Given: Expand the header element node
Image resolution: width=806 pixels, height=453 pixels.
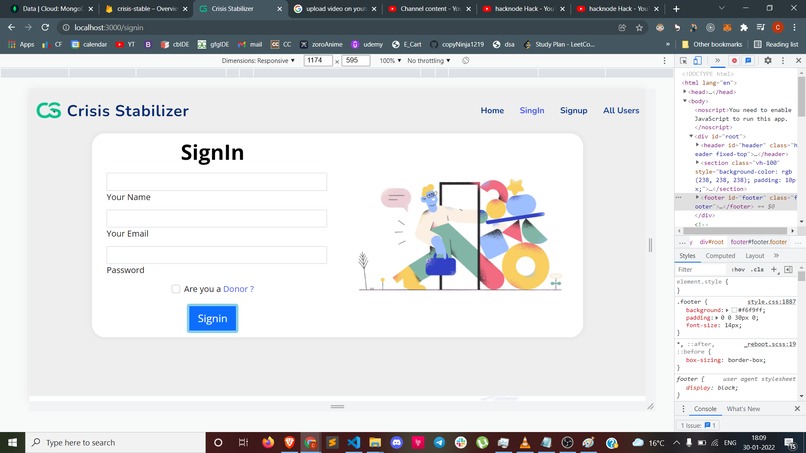Looking at the screenshot, I should coord(698,145).
